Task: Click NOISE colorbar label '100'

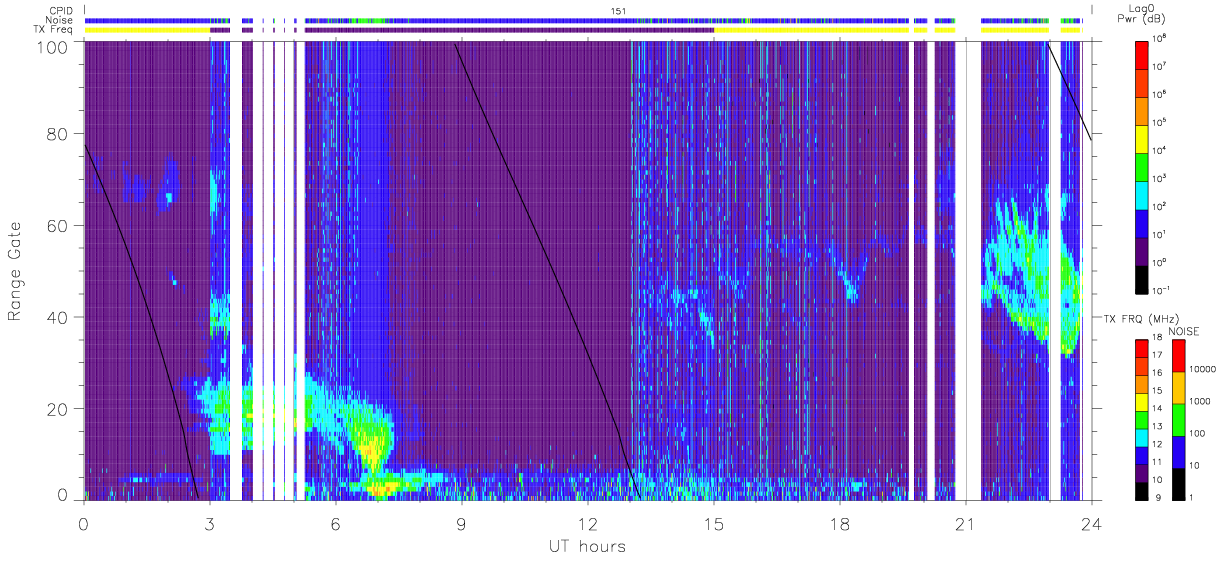Action: [x=1197, y=433]
